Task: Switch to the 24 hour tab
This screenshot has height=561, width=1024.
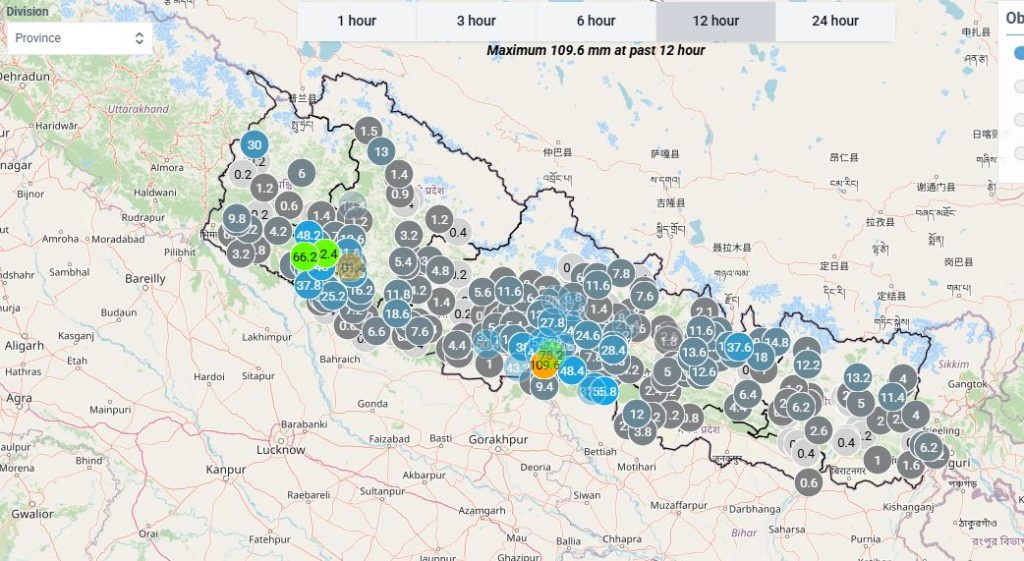Action: [x=835, y=21]
